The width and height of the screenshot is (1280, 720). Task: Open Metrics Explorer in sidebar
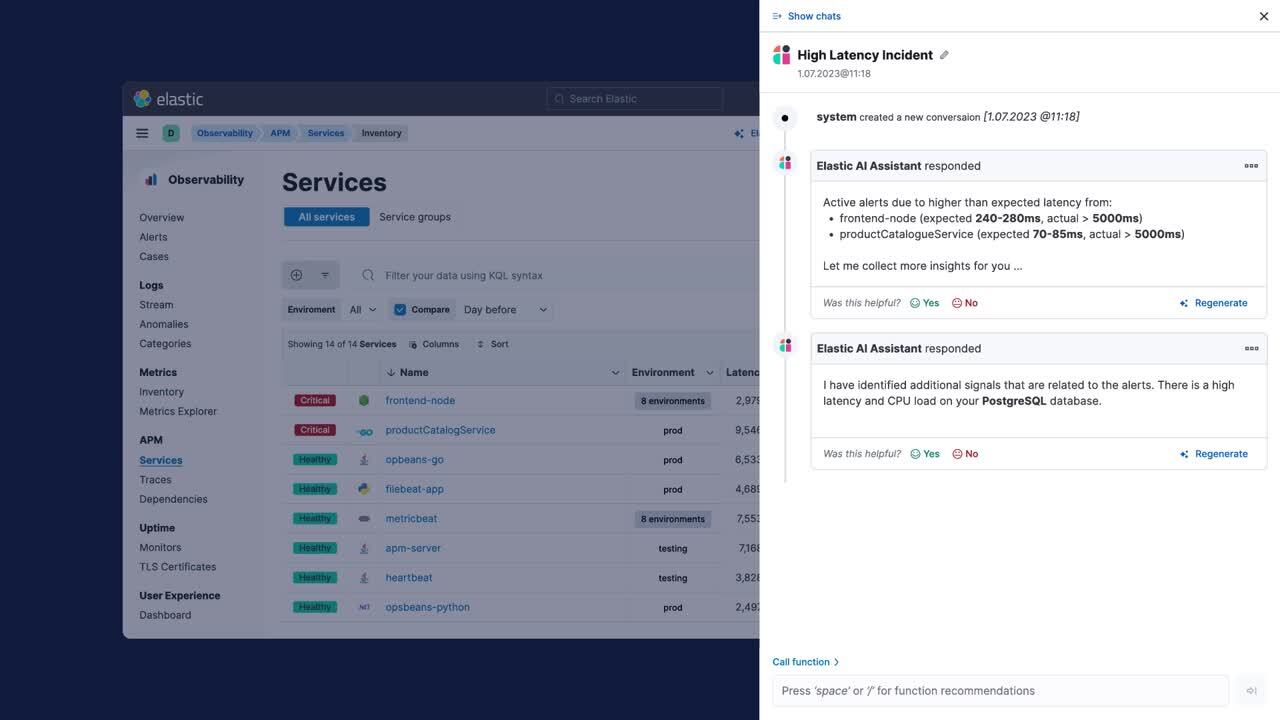click(x=178, y=411)
